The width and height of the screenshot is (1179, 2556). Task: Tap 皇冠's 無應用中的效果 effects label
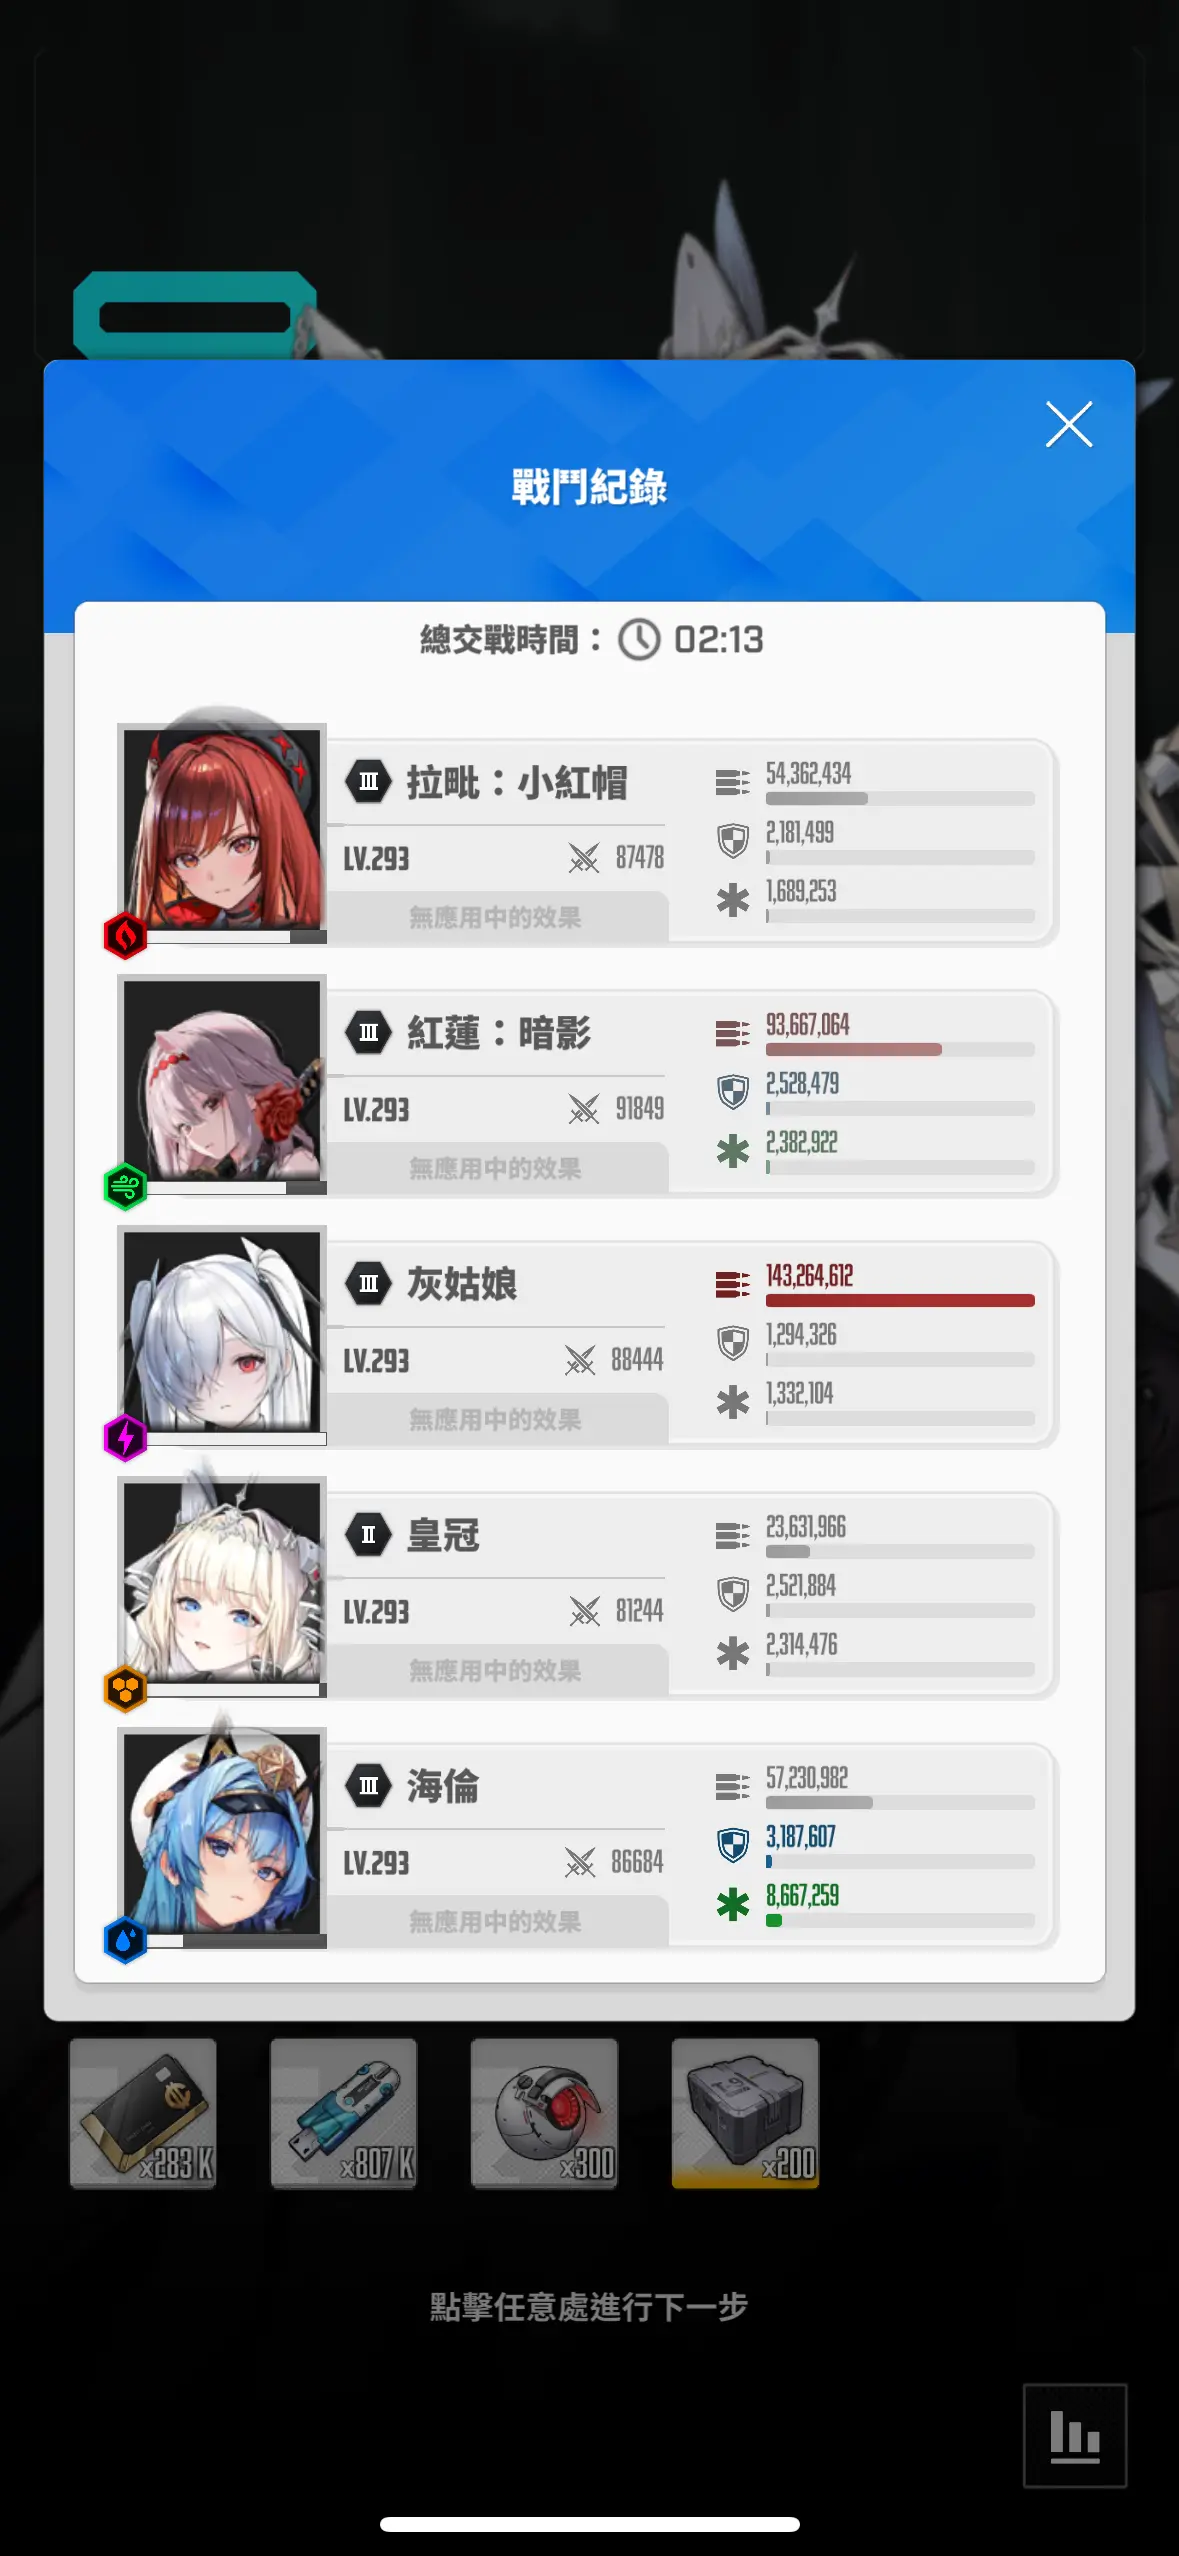495,1670
